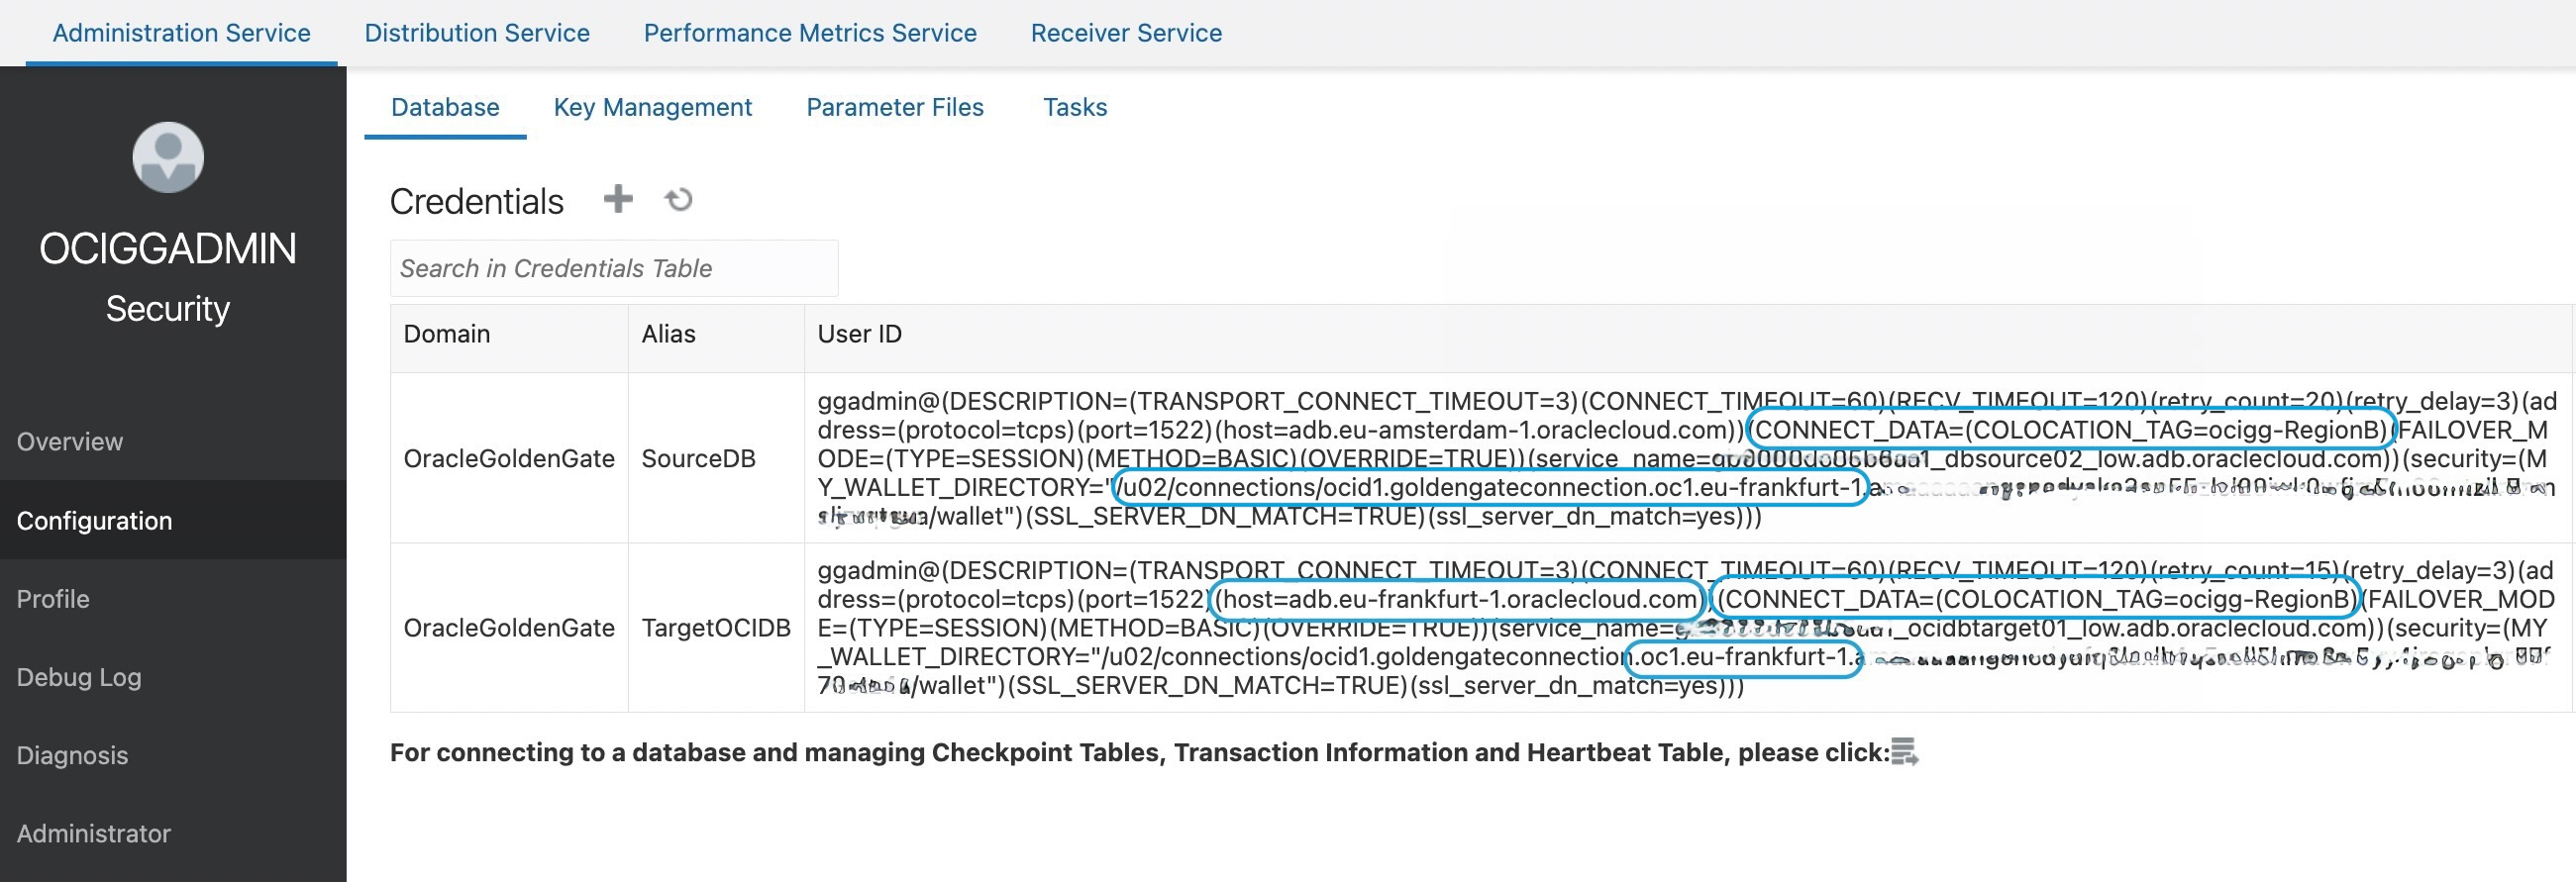Screen dimensions: 2576x882
Task: Click the Security role label
Action: (x=168, y=308)
